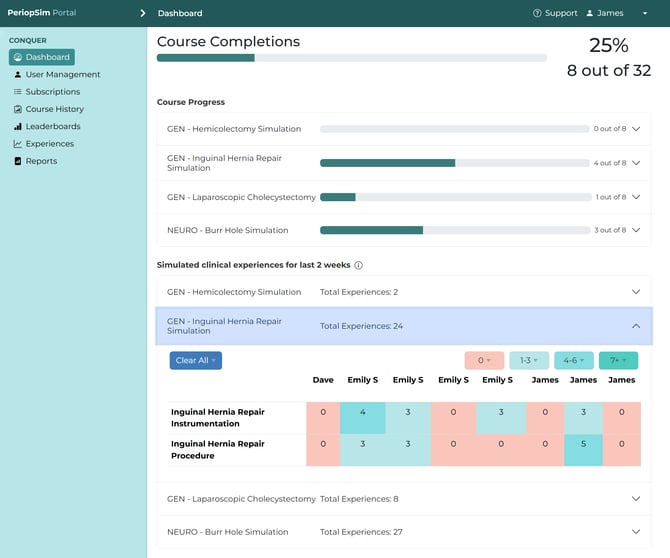The image size is (670, 558).
Task: Click the Inguinal Hernia Repair progress bar
Action: [455, 163]
